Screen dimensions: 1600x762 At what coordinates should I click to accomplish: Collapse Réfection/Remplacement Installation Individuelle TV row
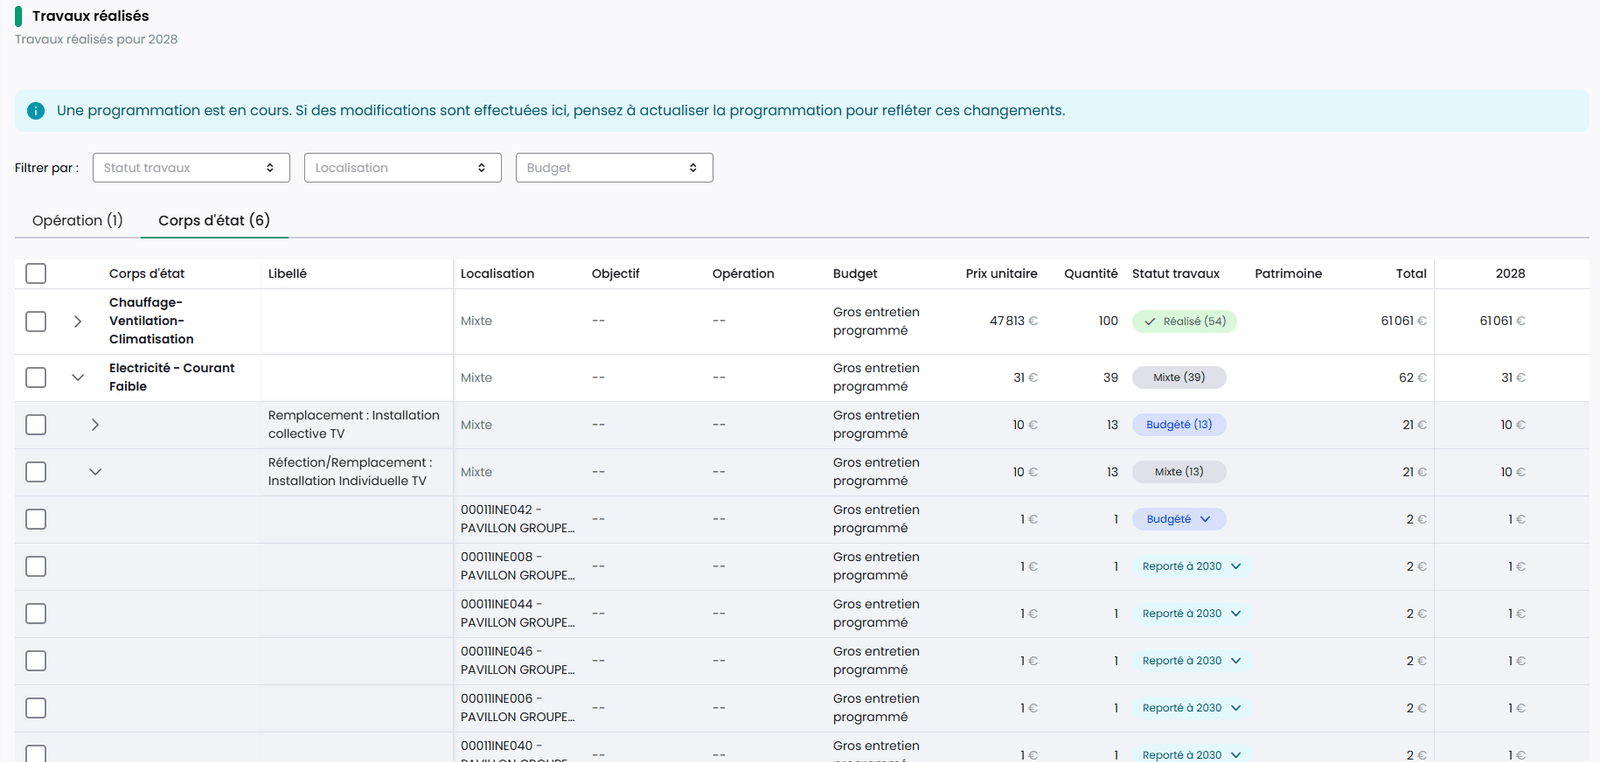pos(95,471)
